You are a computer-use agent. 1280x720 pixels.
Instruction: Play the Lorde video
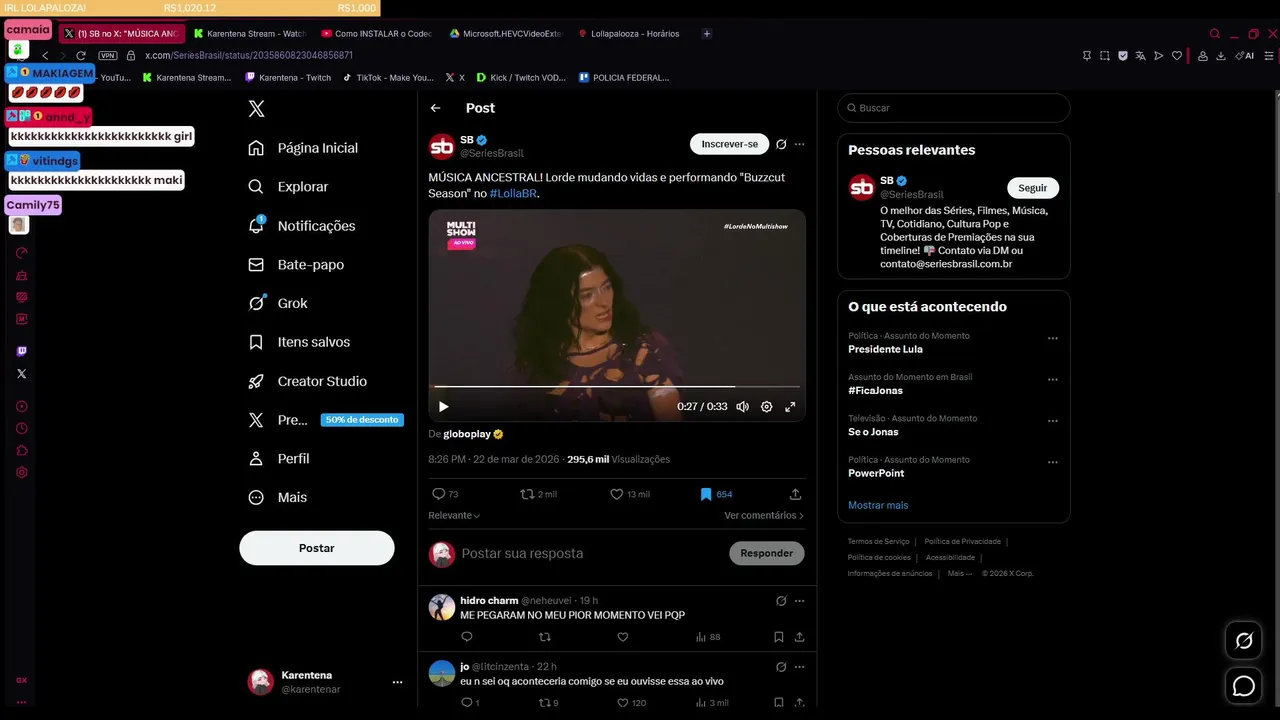pyautogui.click(x=444, y=407)
